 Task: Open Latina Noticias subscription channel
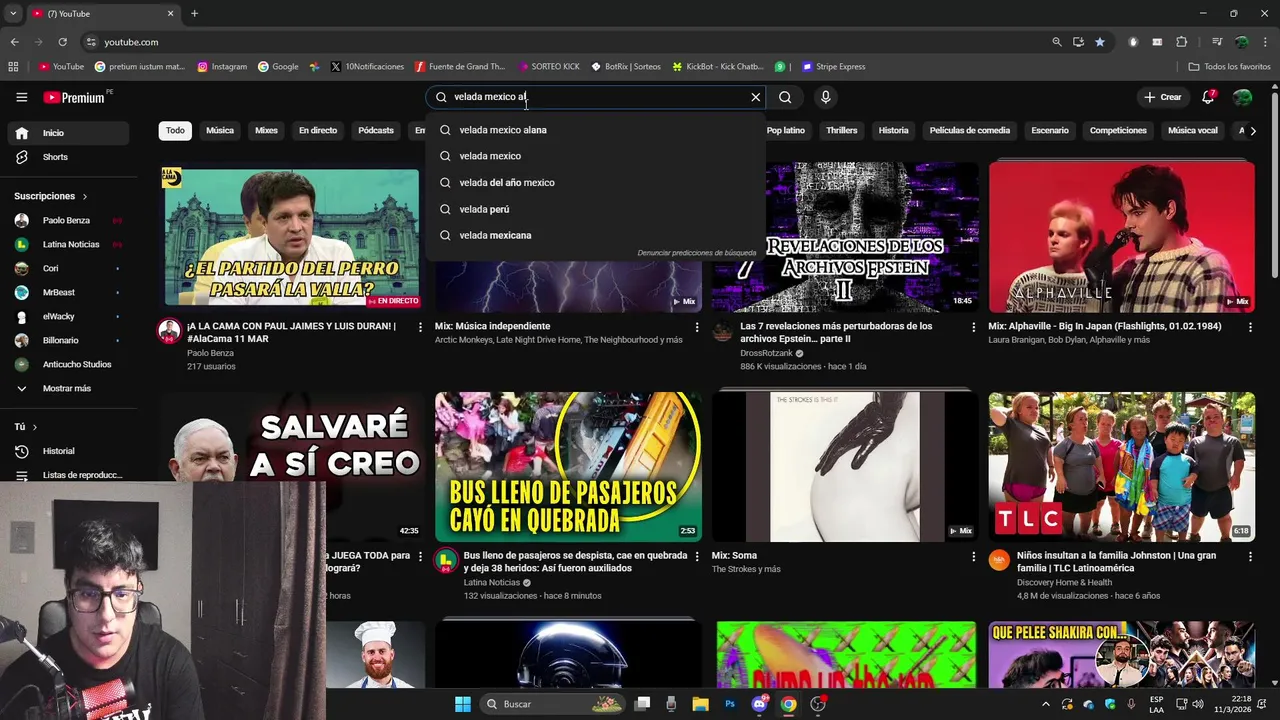coord(69,244)
